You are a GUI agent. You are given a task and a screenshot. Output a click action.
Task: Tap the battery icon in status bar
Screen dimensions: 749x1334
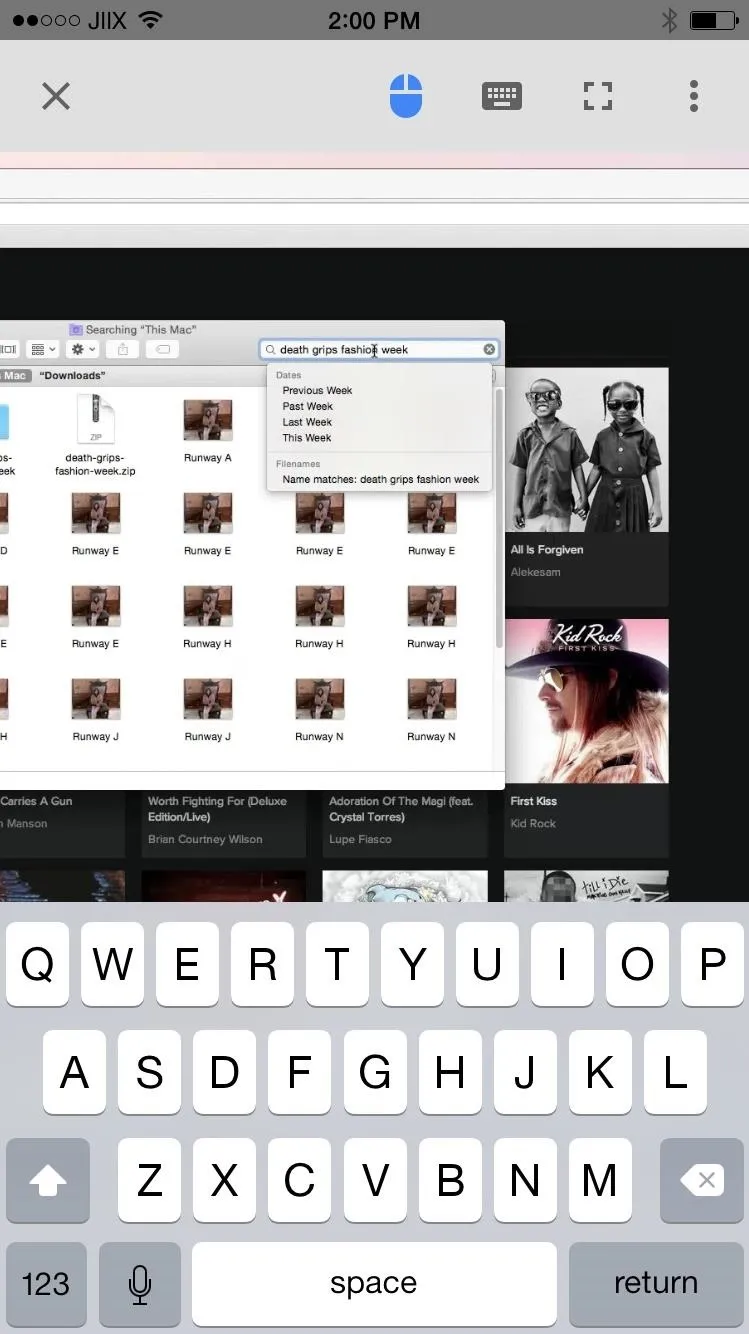pyautogui.click(x=714, y=20)
